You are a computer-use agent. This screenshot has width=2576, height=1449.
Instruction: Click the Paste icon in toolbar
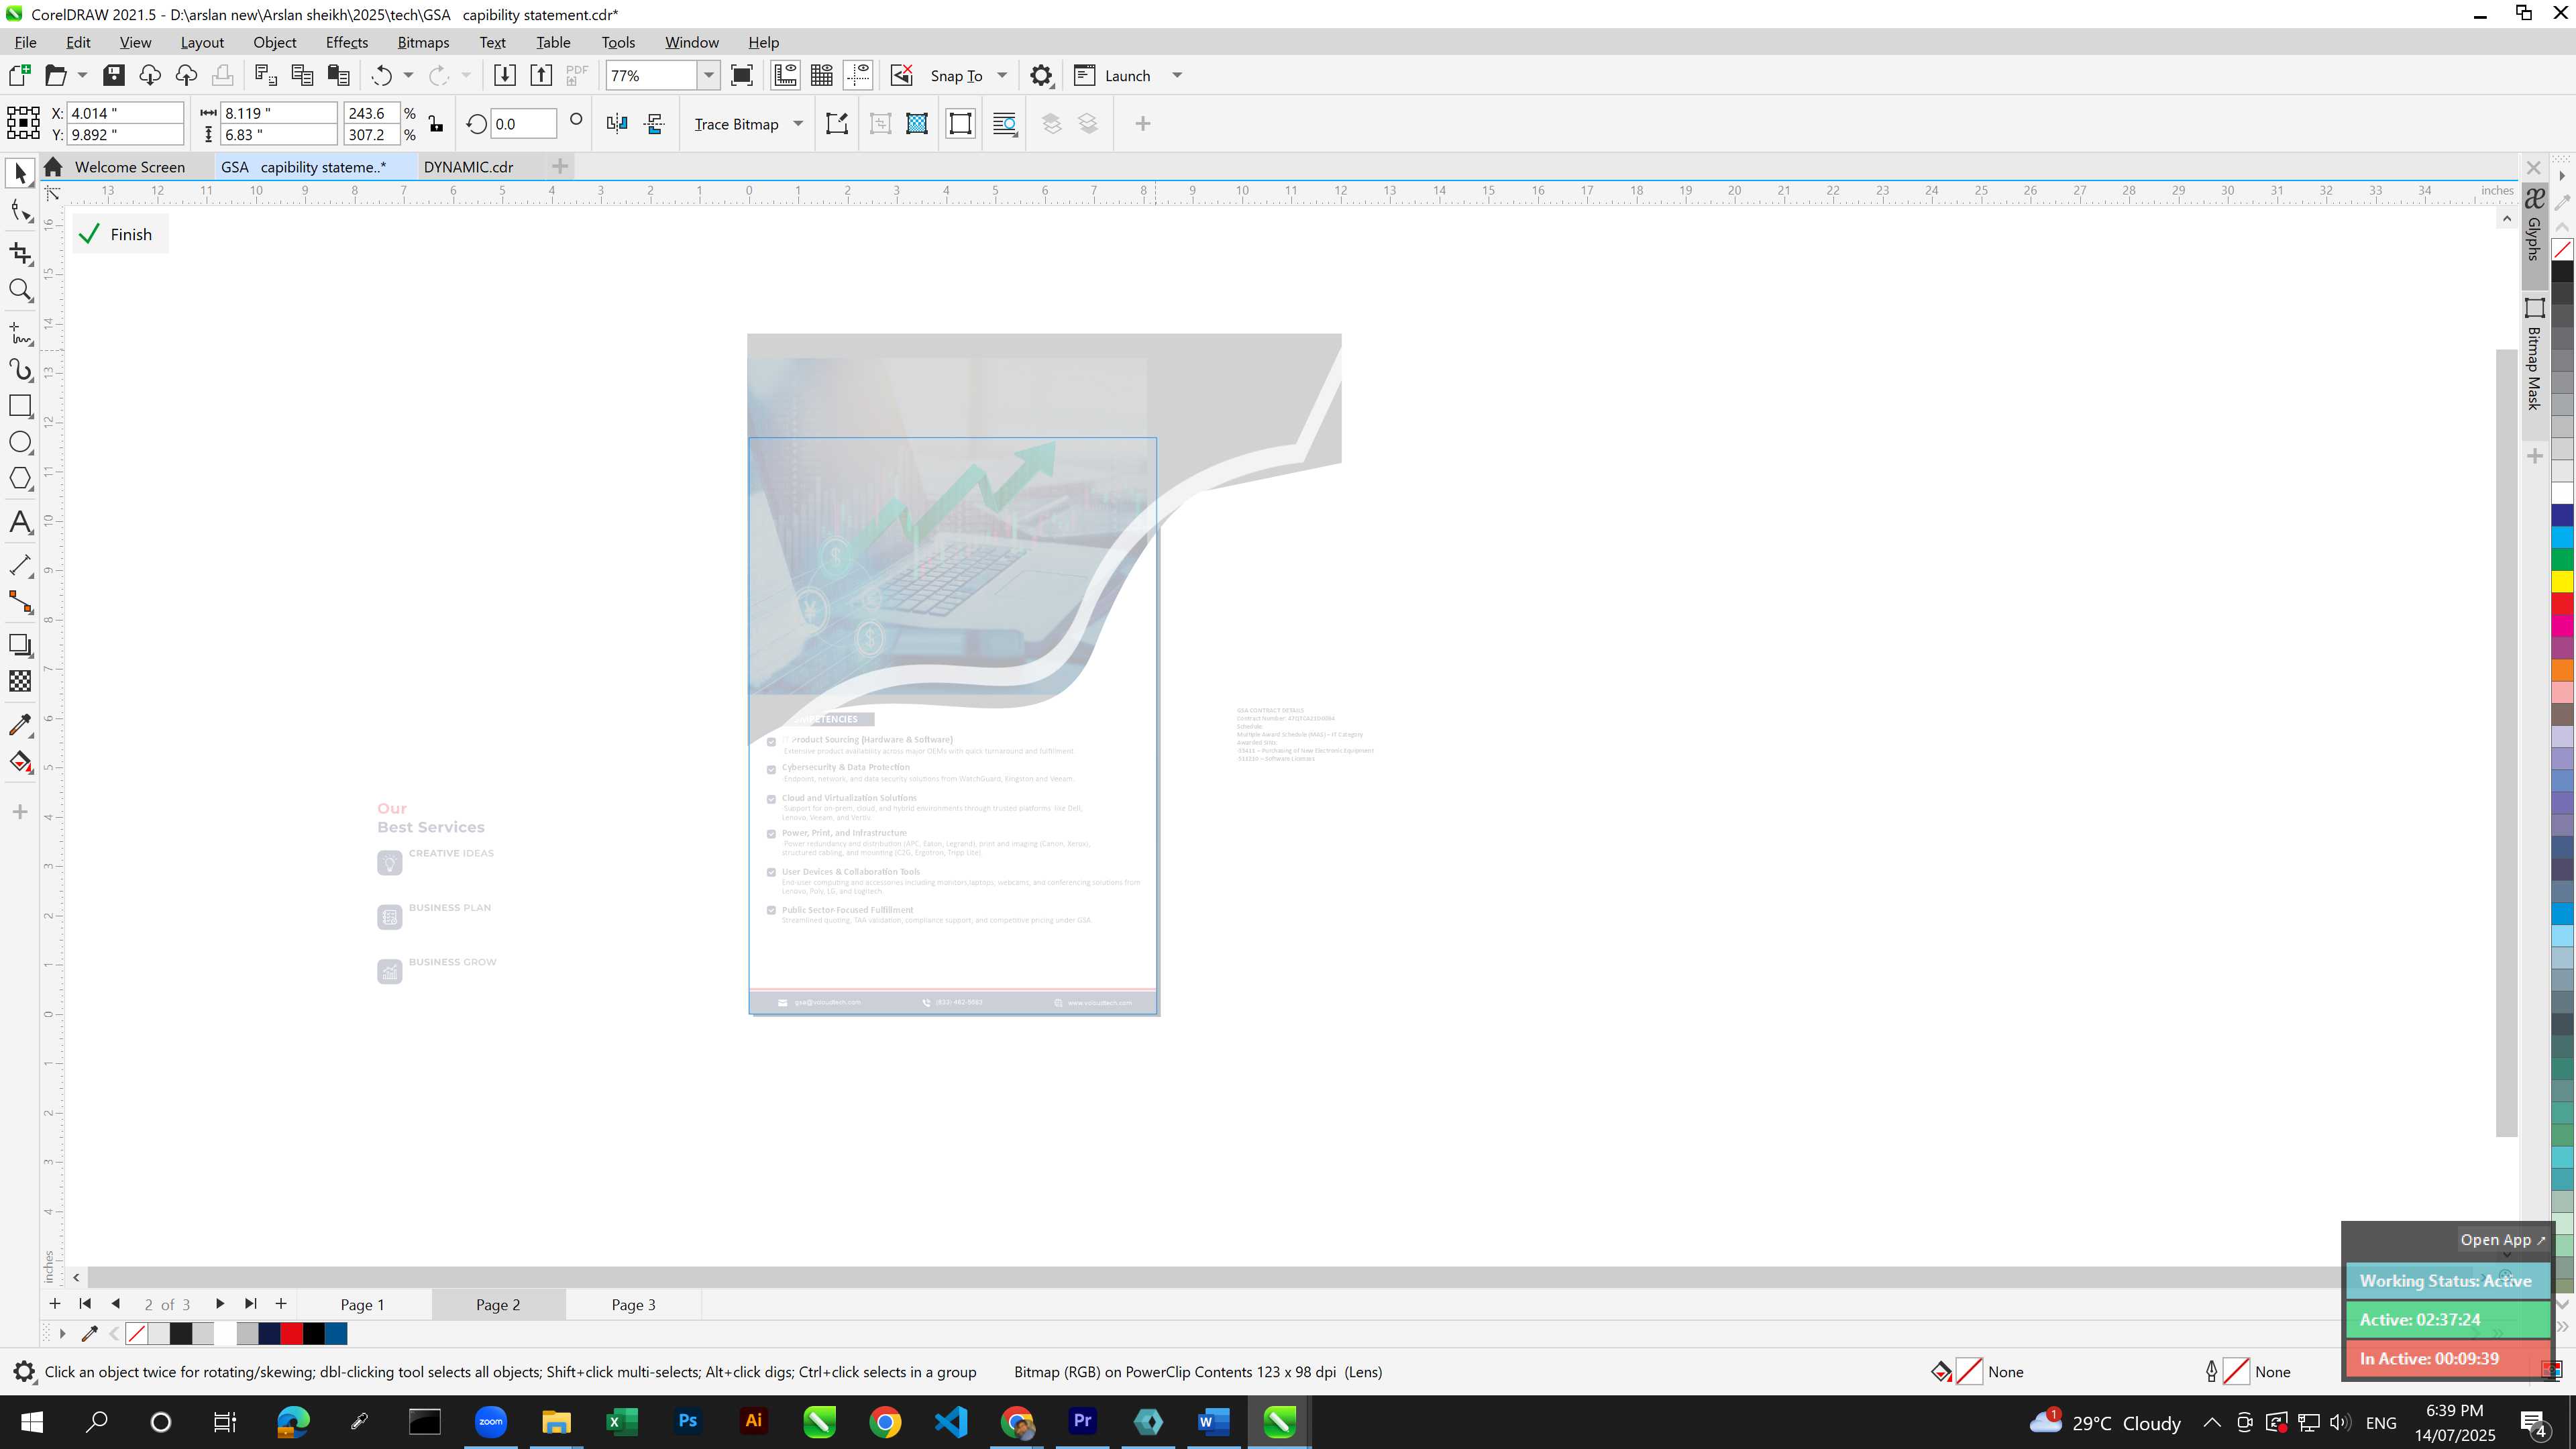pos(339,75)
